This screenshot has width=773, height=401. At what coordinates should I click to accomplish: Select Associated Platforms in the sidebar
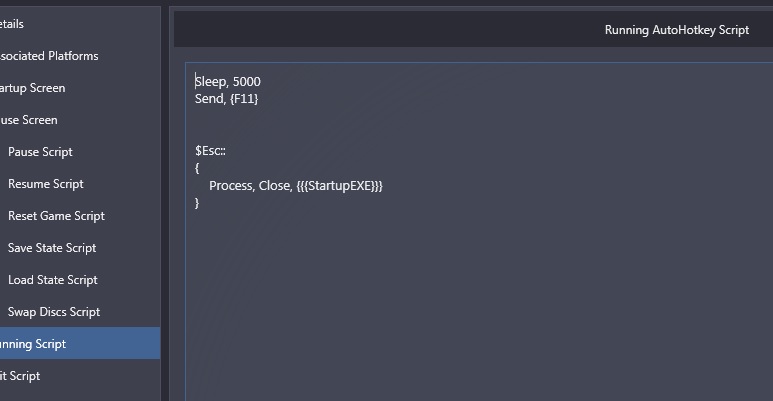coord(80,56)
